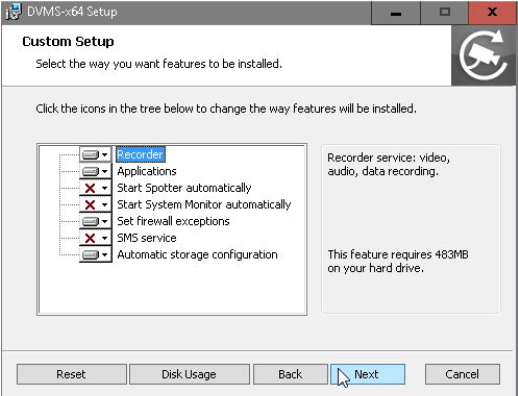Select the Recorder tree item
The width and height of the screenshot is (518, 396).
[140, 155]
